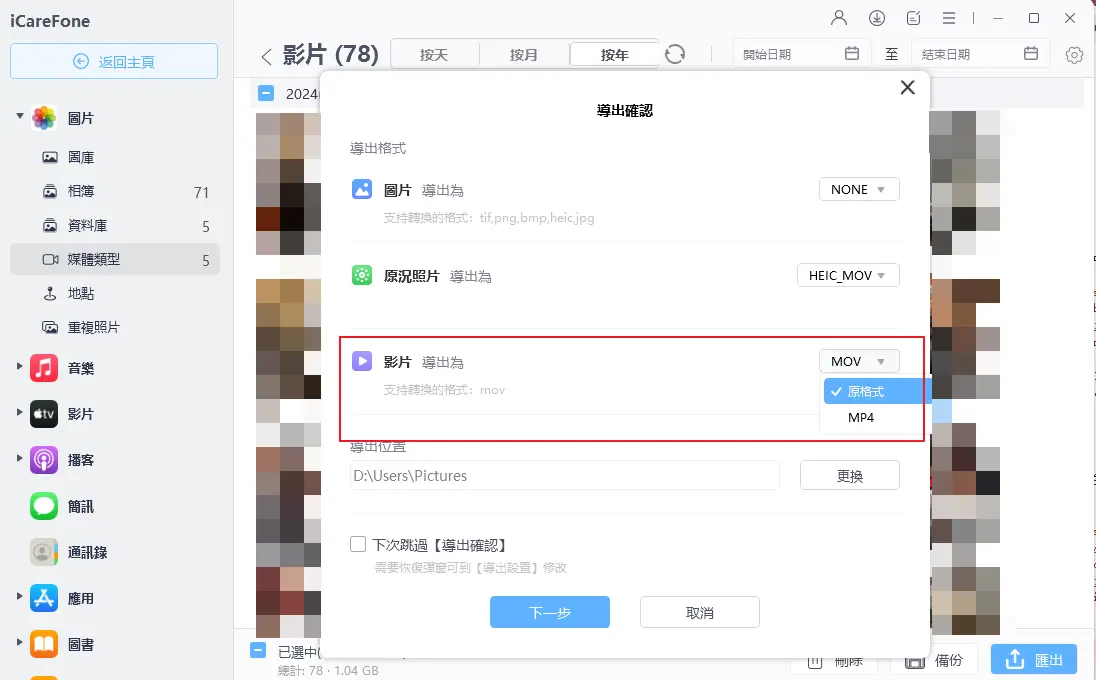Switch to the 按月 tab
Image resolution: width=1096 pixels, height=680 pixels.
pos(524,55)
